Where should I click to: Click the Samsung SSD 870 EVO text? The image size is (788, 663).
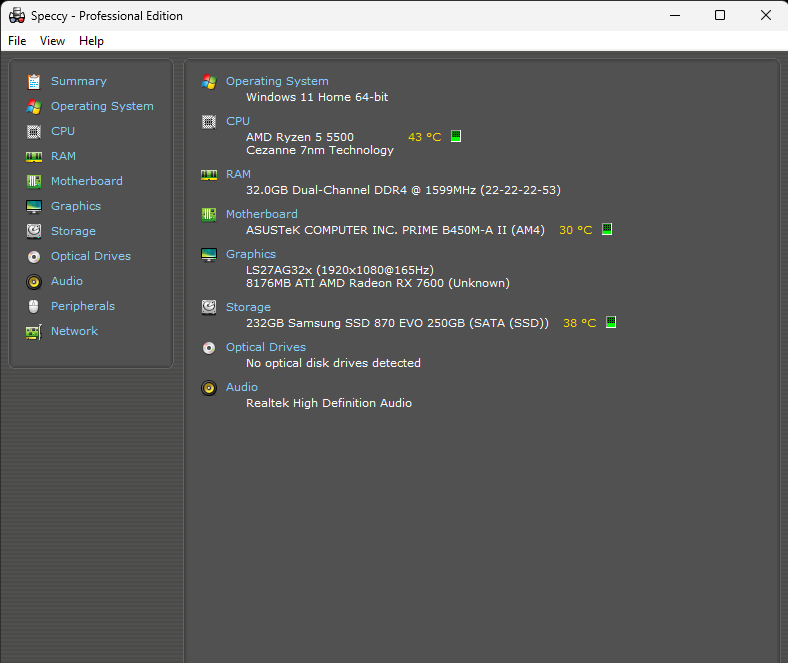tap(398, 323)
